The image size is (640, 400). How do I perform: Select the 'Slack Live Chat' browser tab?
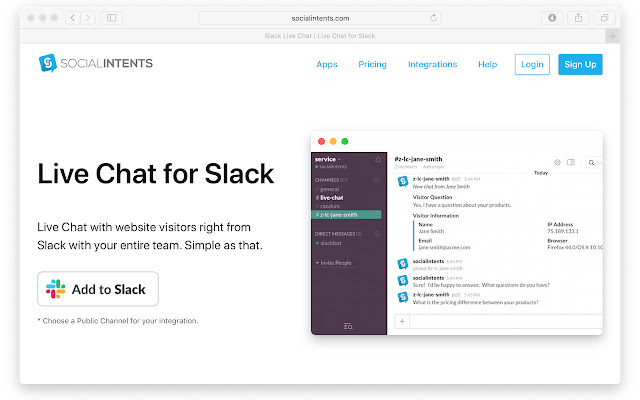point(320,36)
